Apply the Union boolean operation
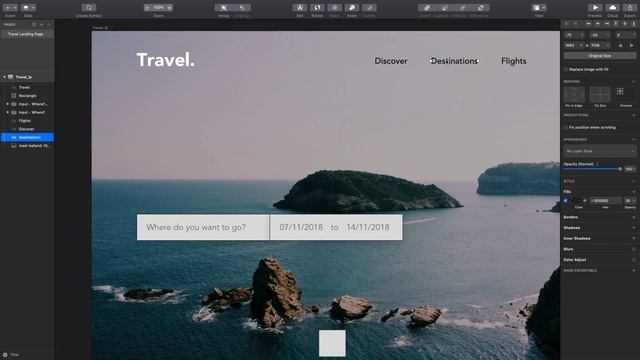The height and width of the screenshot is (360, 640). [x=426, y=8]
